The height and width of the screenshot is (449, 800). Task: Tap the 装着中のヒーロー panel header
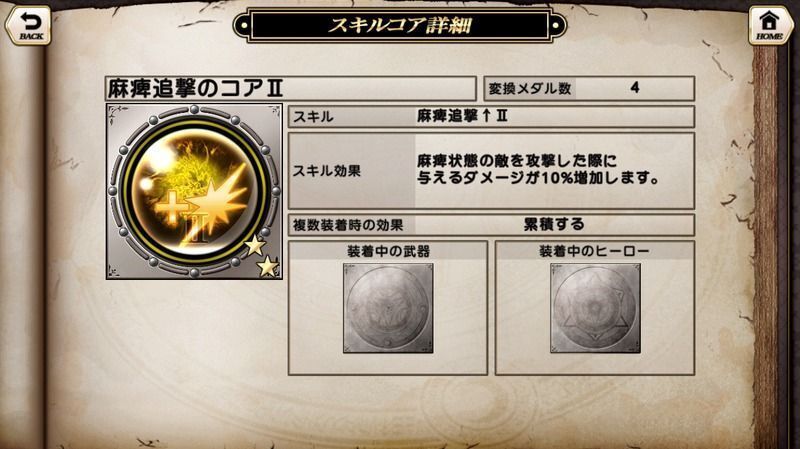coord(594,251)
